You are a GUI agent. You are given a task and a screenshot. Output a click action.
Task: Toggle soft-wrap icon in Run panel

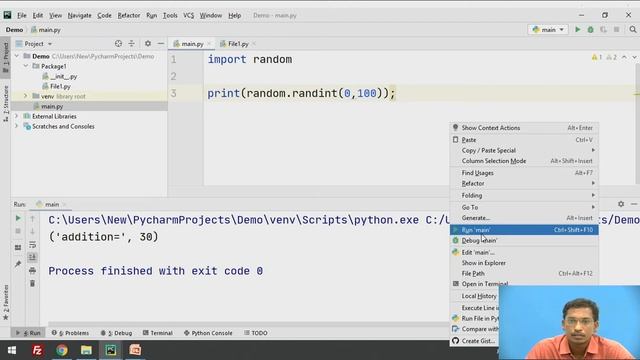33,244
